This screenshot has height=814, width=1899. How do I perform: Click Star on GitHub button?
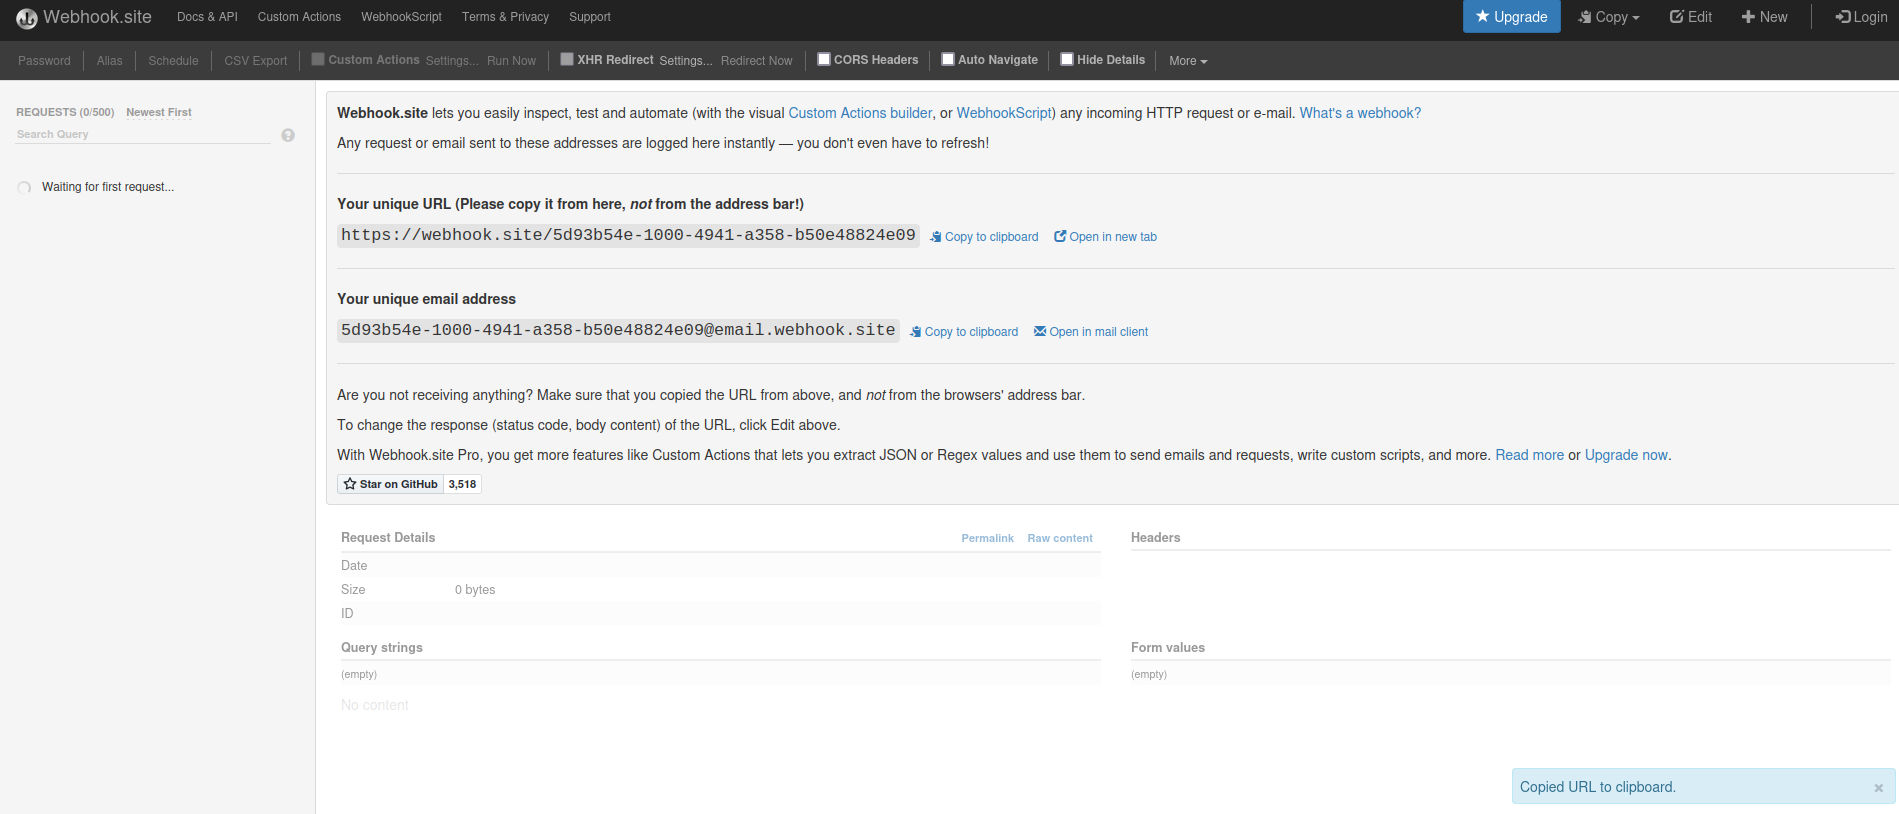click(390, 484)
